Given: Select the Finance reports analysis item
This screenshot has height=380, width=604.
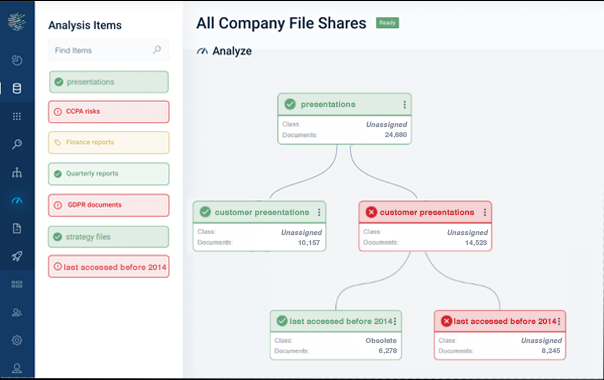Looking at the screenshot, I should [x=109, y=143].
